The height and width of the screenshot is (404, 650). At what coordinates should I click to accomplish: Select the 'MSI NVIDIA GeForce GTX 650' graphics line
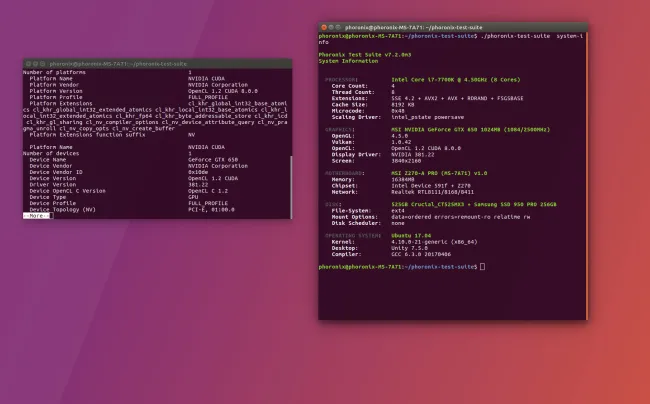coord(471,129)
